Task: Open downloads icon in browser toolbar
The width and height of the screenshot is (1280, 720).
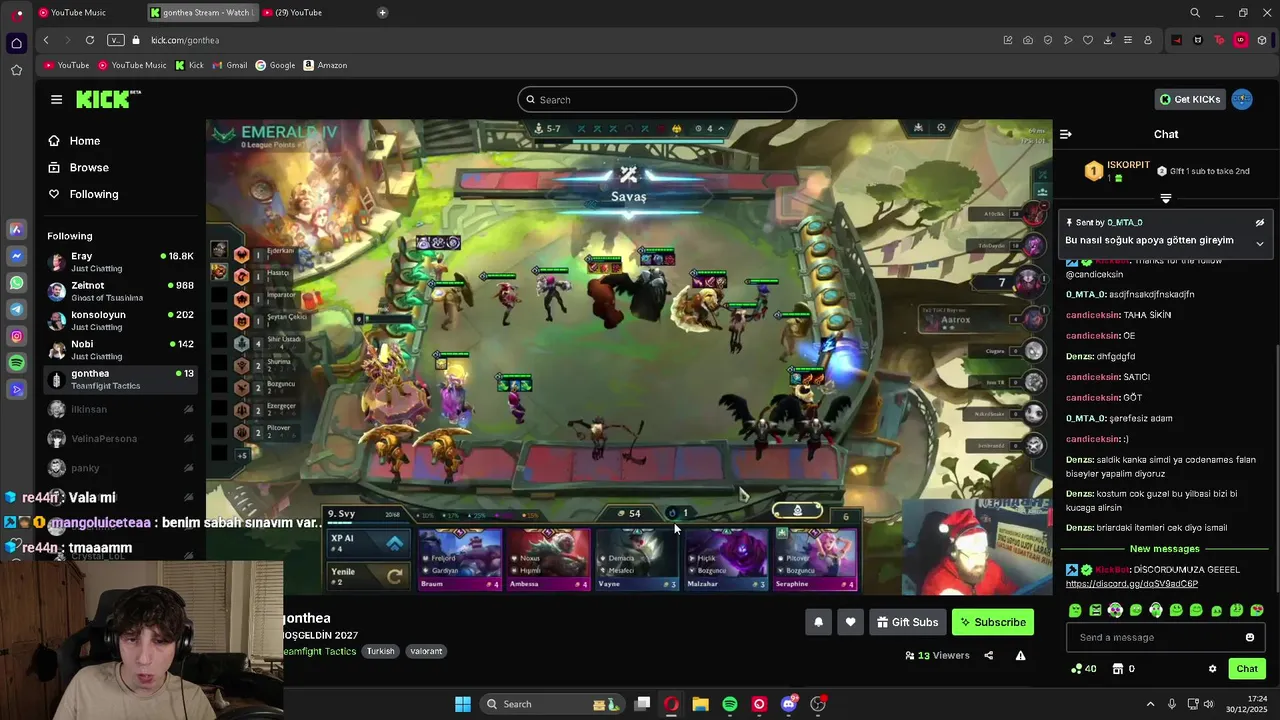Action: pyautogui.click(x=1108, y=40)
